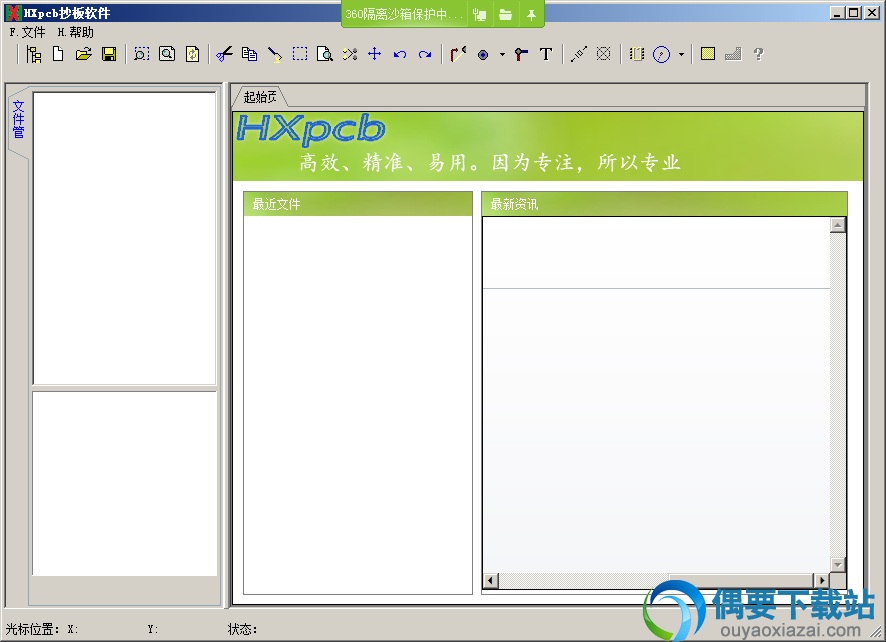
Task: Click the news panel scroll up arrow
Action: (x=837, y=225)
